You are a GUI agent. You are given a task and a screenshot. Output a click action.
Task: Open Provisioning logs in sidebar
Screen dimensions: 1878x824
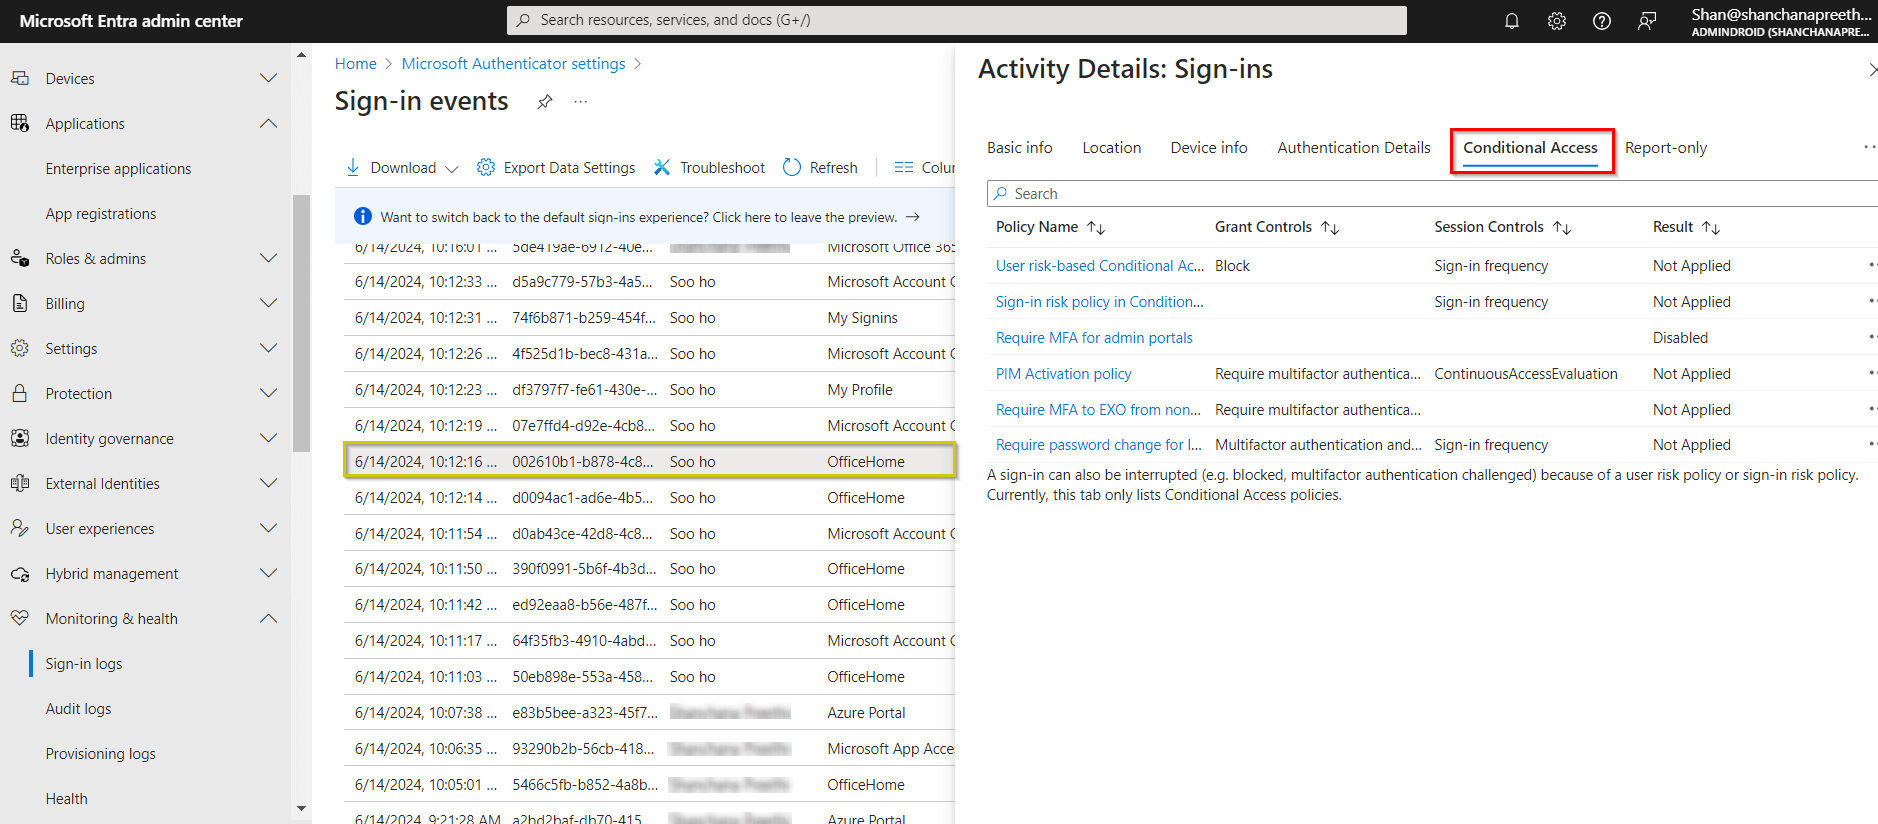[100, 754]
